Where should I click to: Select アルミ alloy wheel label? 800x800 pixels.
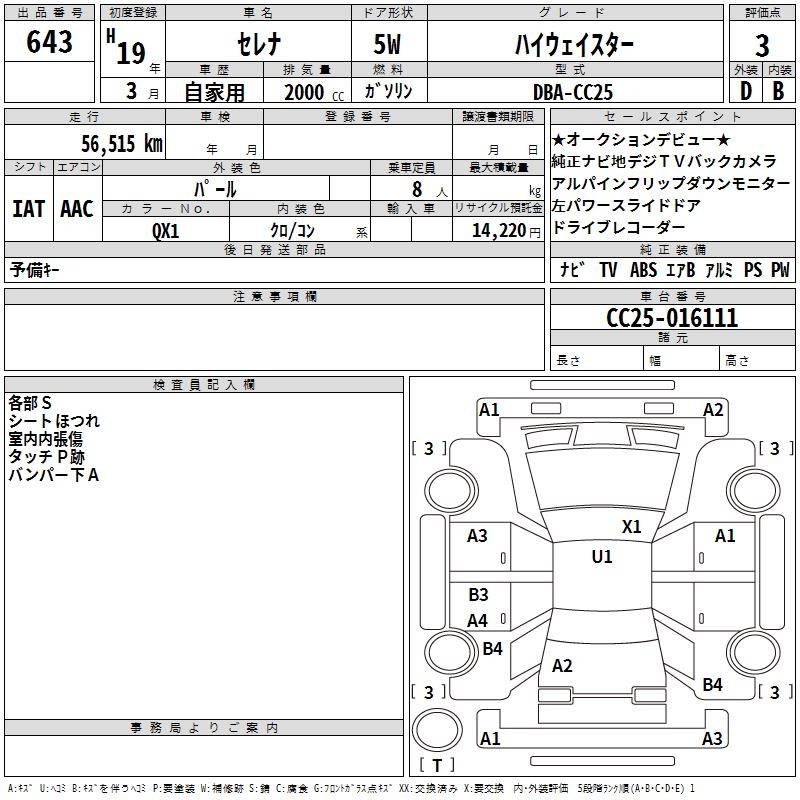coord(719,270)
